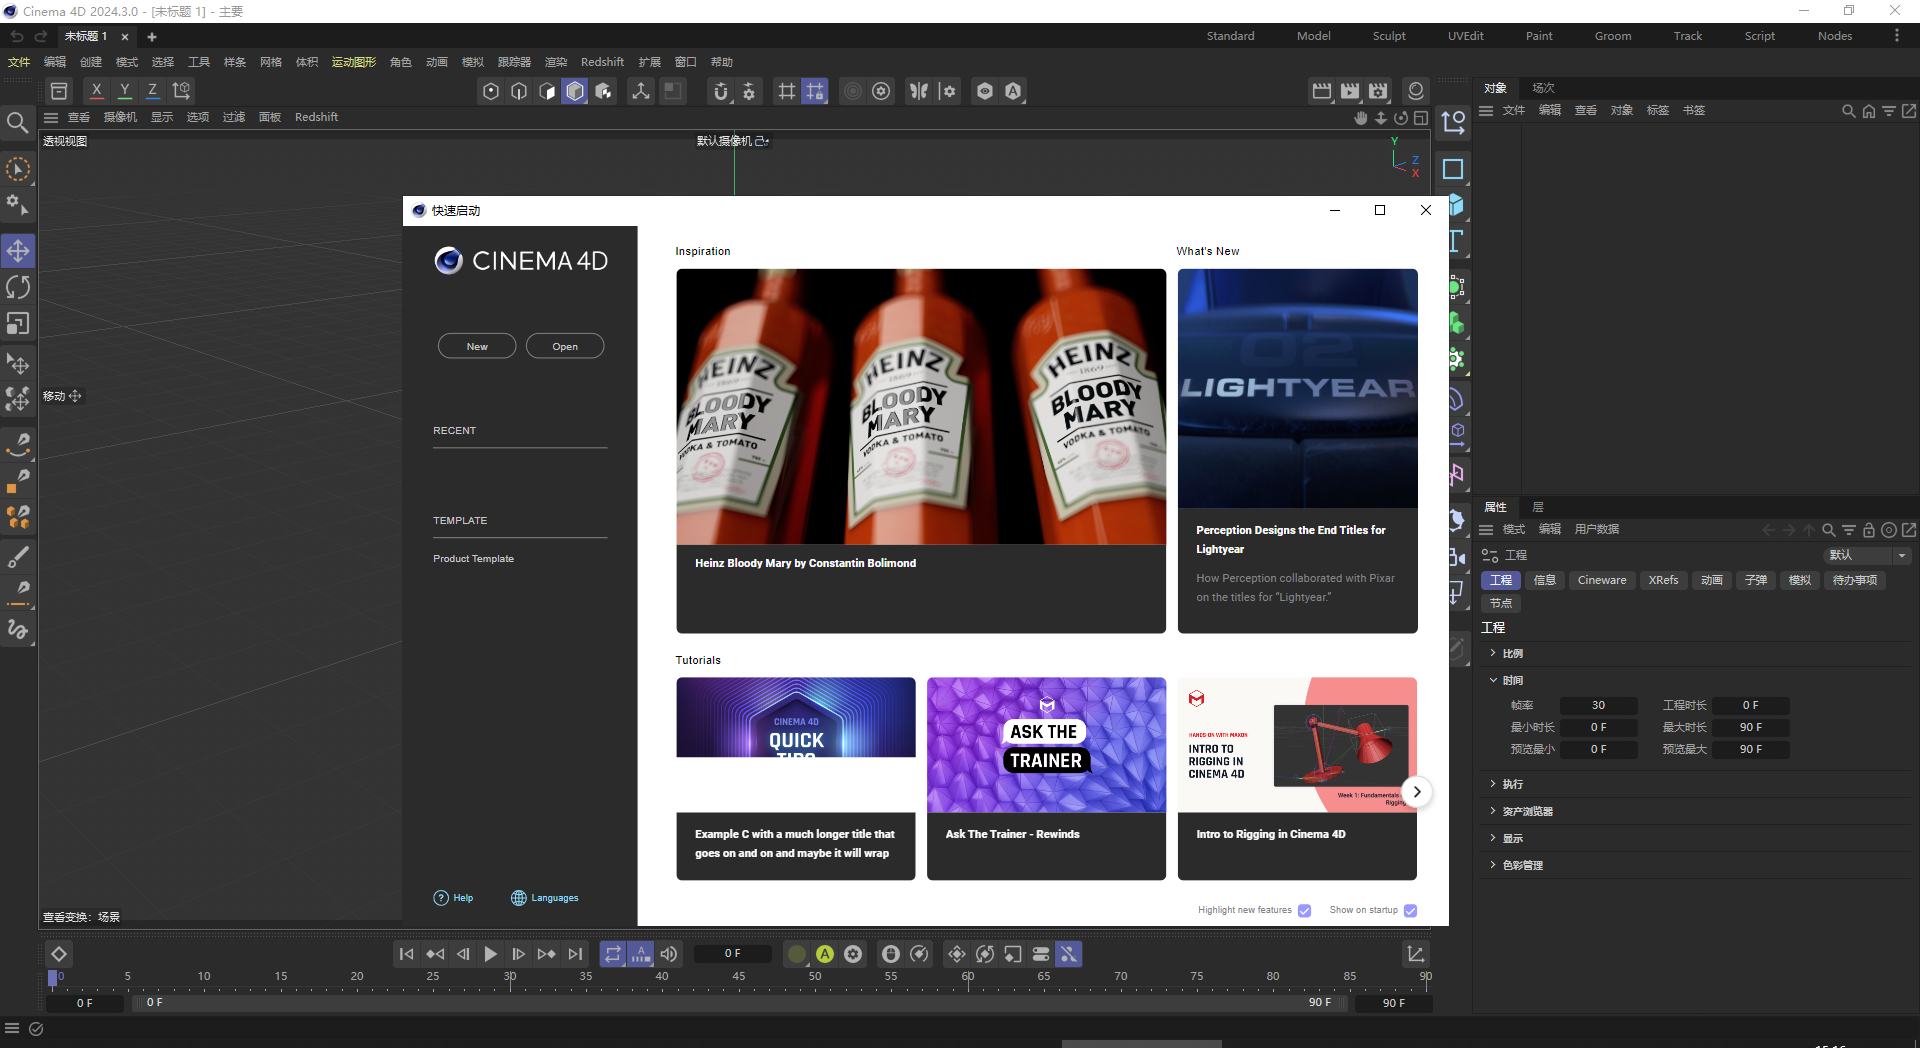The width and height of the screenshot is (1920, 1048).
Task: Enable snap magnet icon
Action: 721,91
